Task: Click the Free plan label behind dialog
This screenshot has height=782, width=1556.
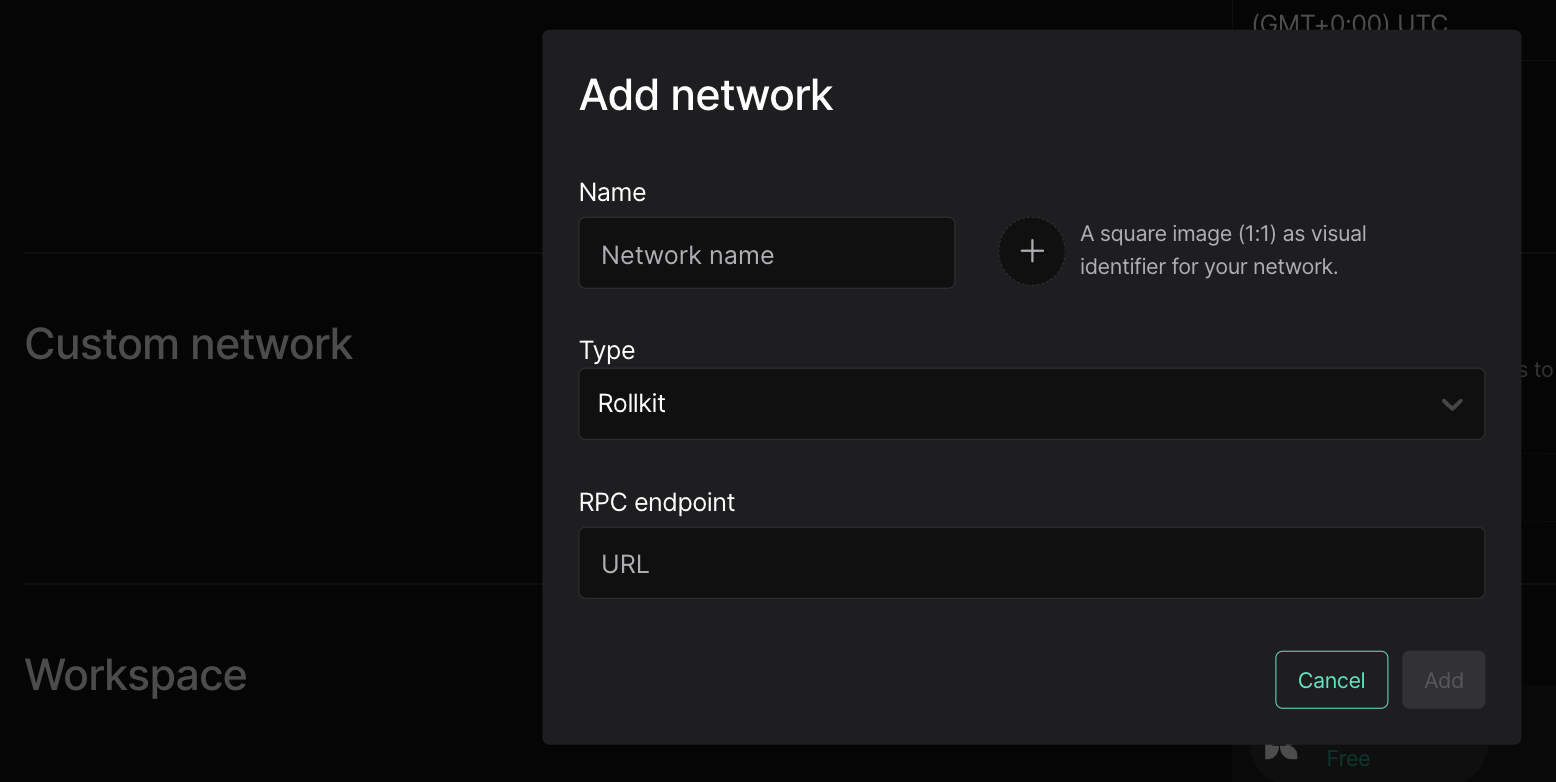Action: pos(1348,759)
